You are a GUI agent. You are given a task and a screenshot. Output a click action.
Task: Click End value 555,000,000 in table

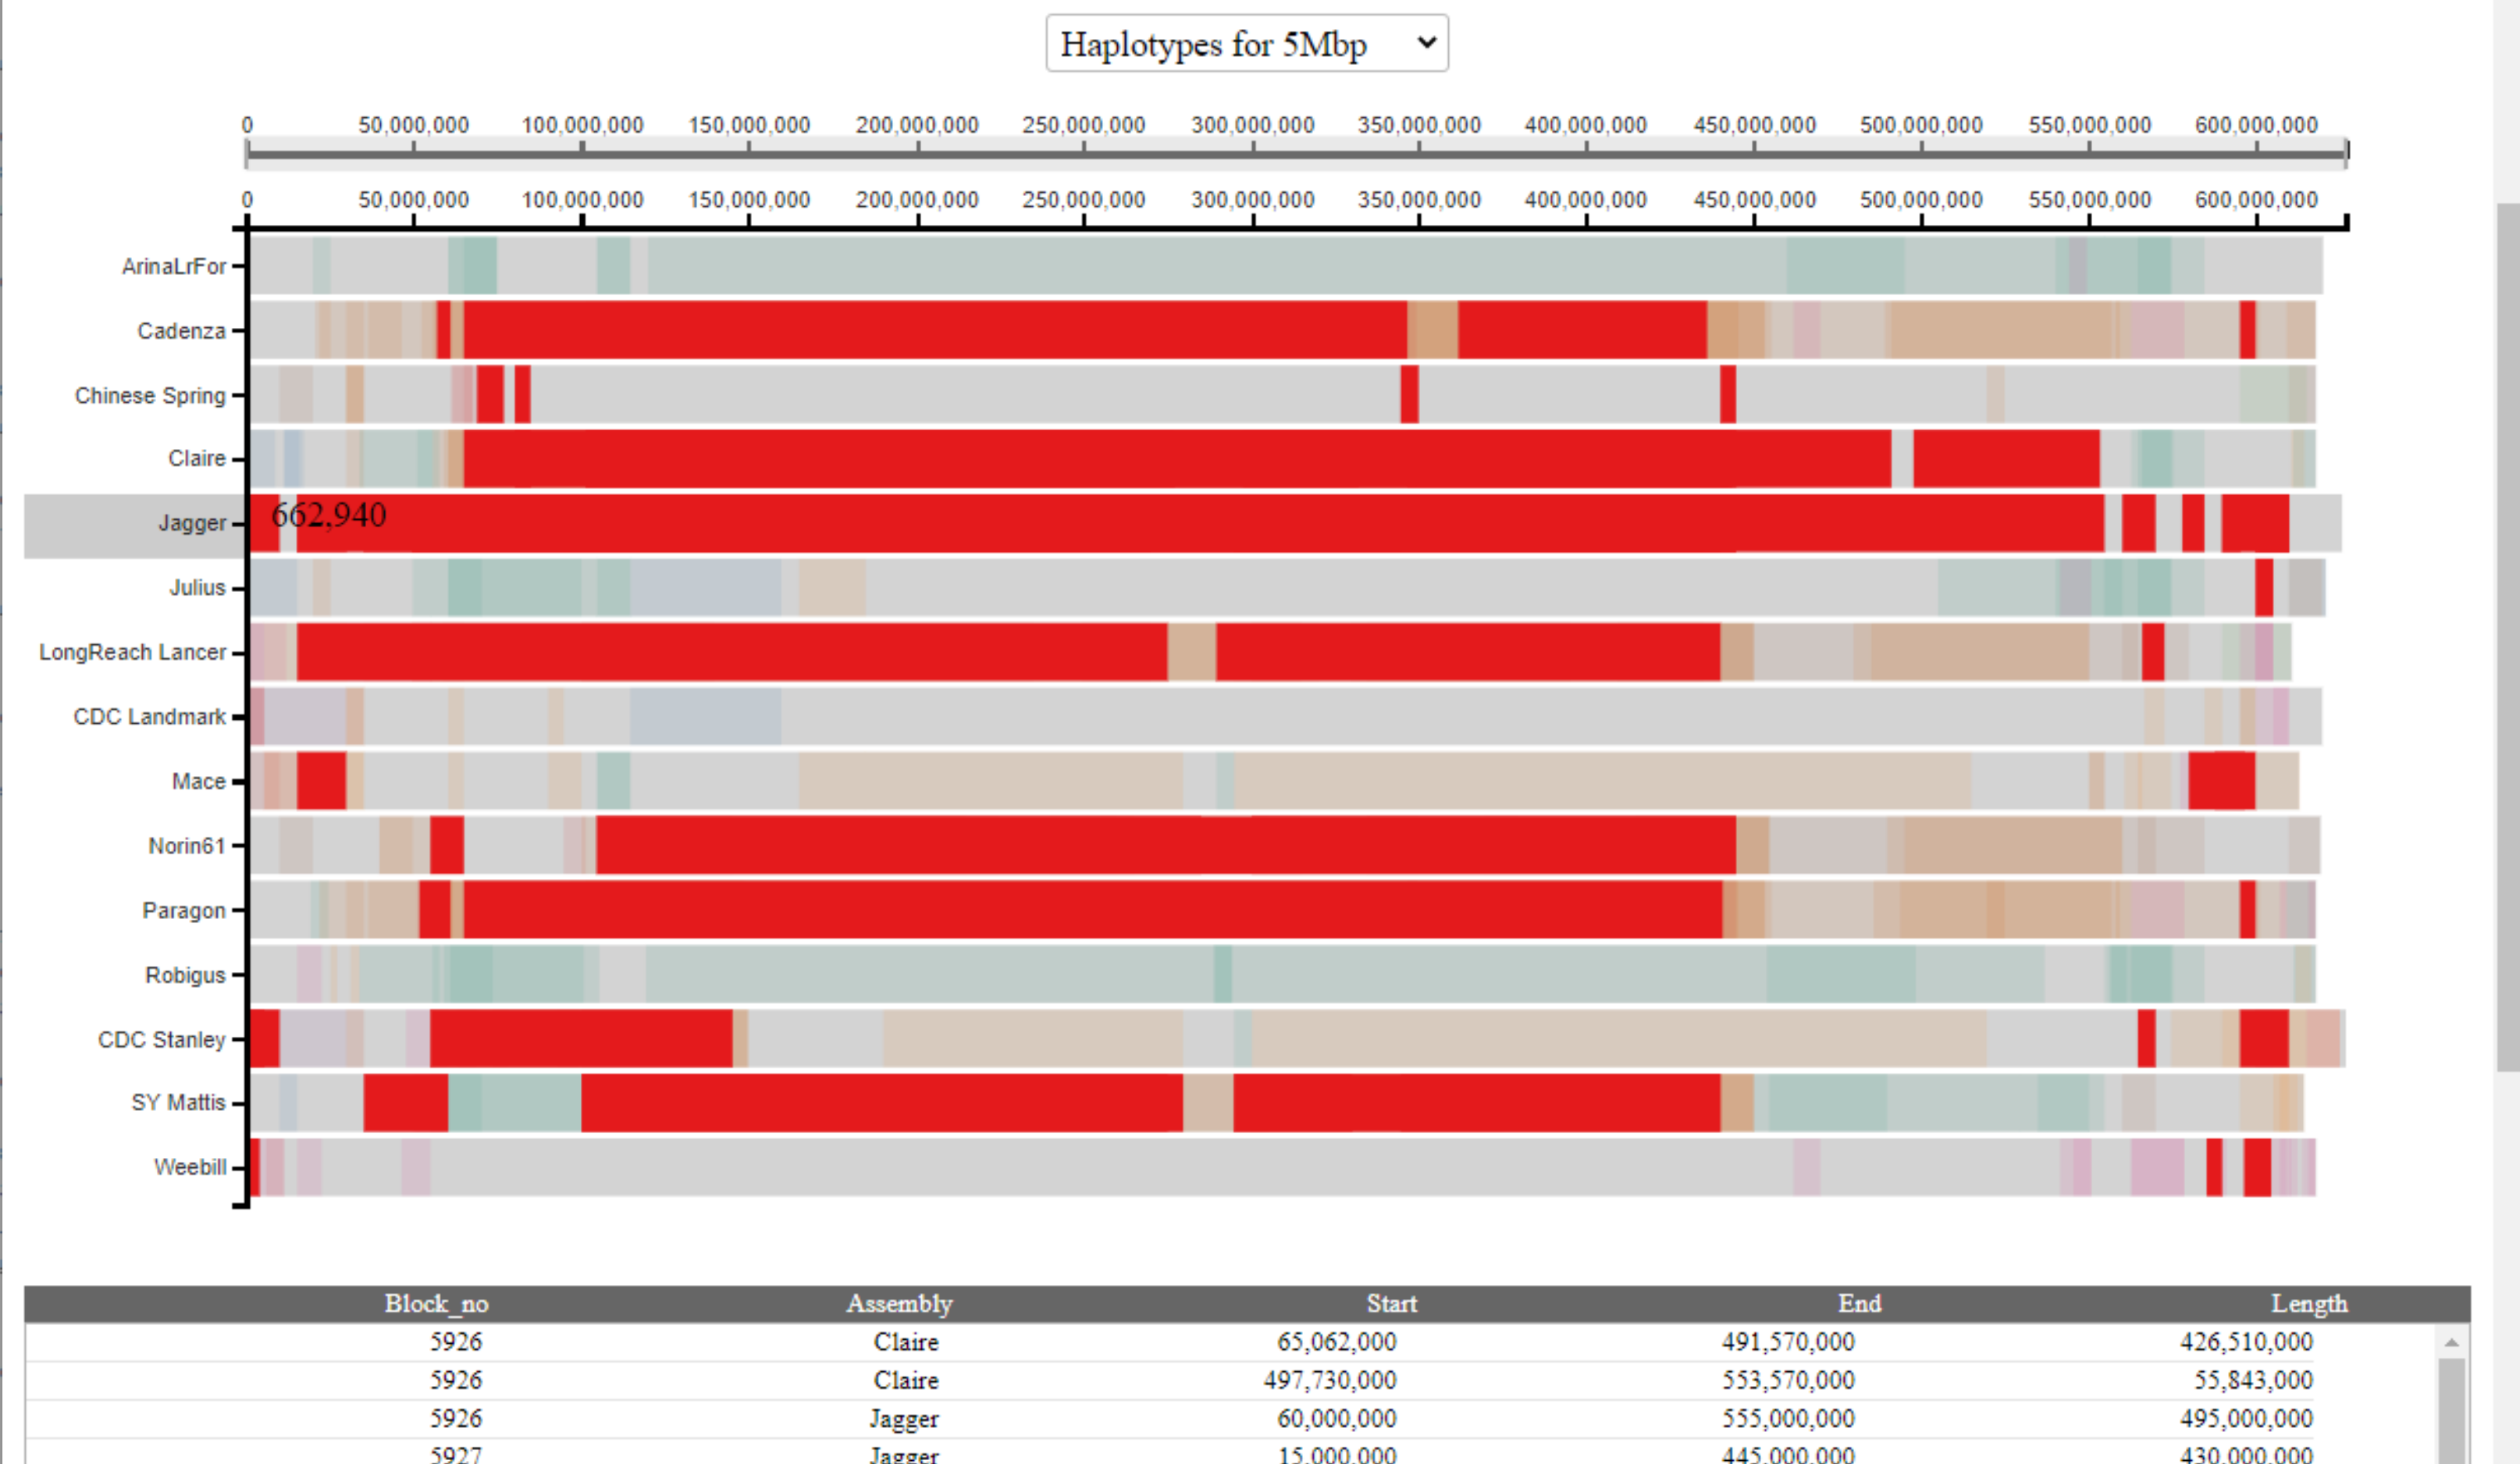(x=1788, y=1419)
